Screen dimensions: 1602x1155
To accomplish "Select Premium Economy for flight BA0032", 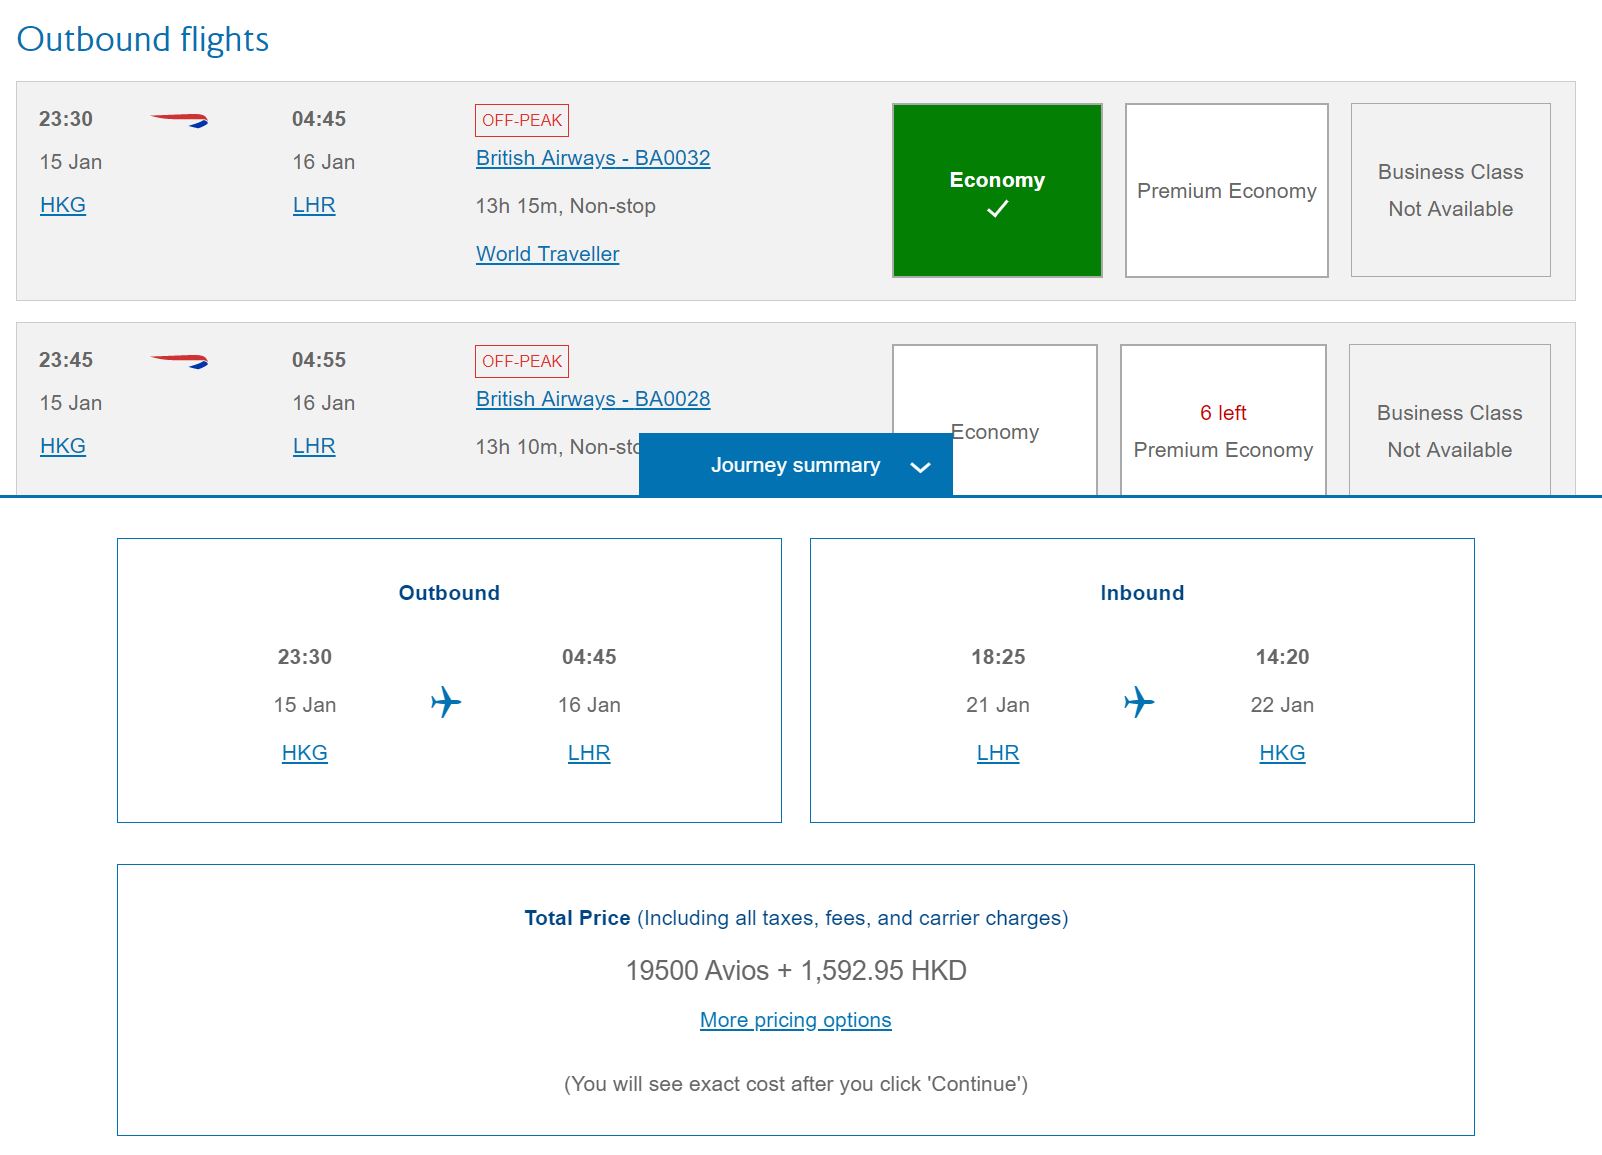I will pos(1227,190).
